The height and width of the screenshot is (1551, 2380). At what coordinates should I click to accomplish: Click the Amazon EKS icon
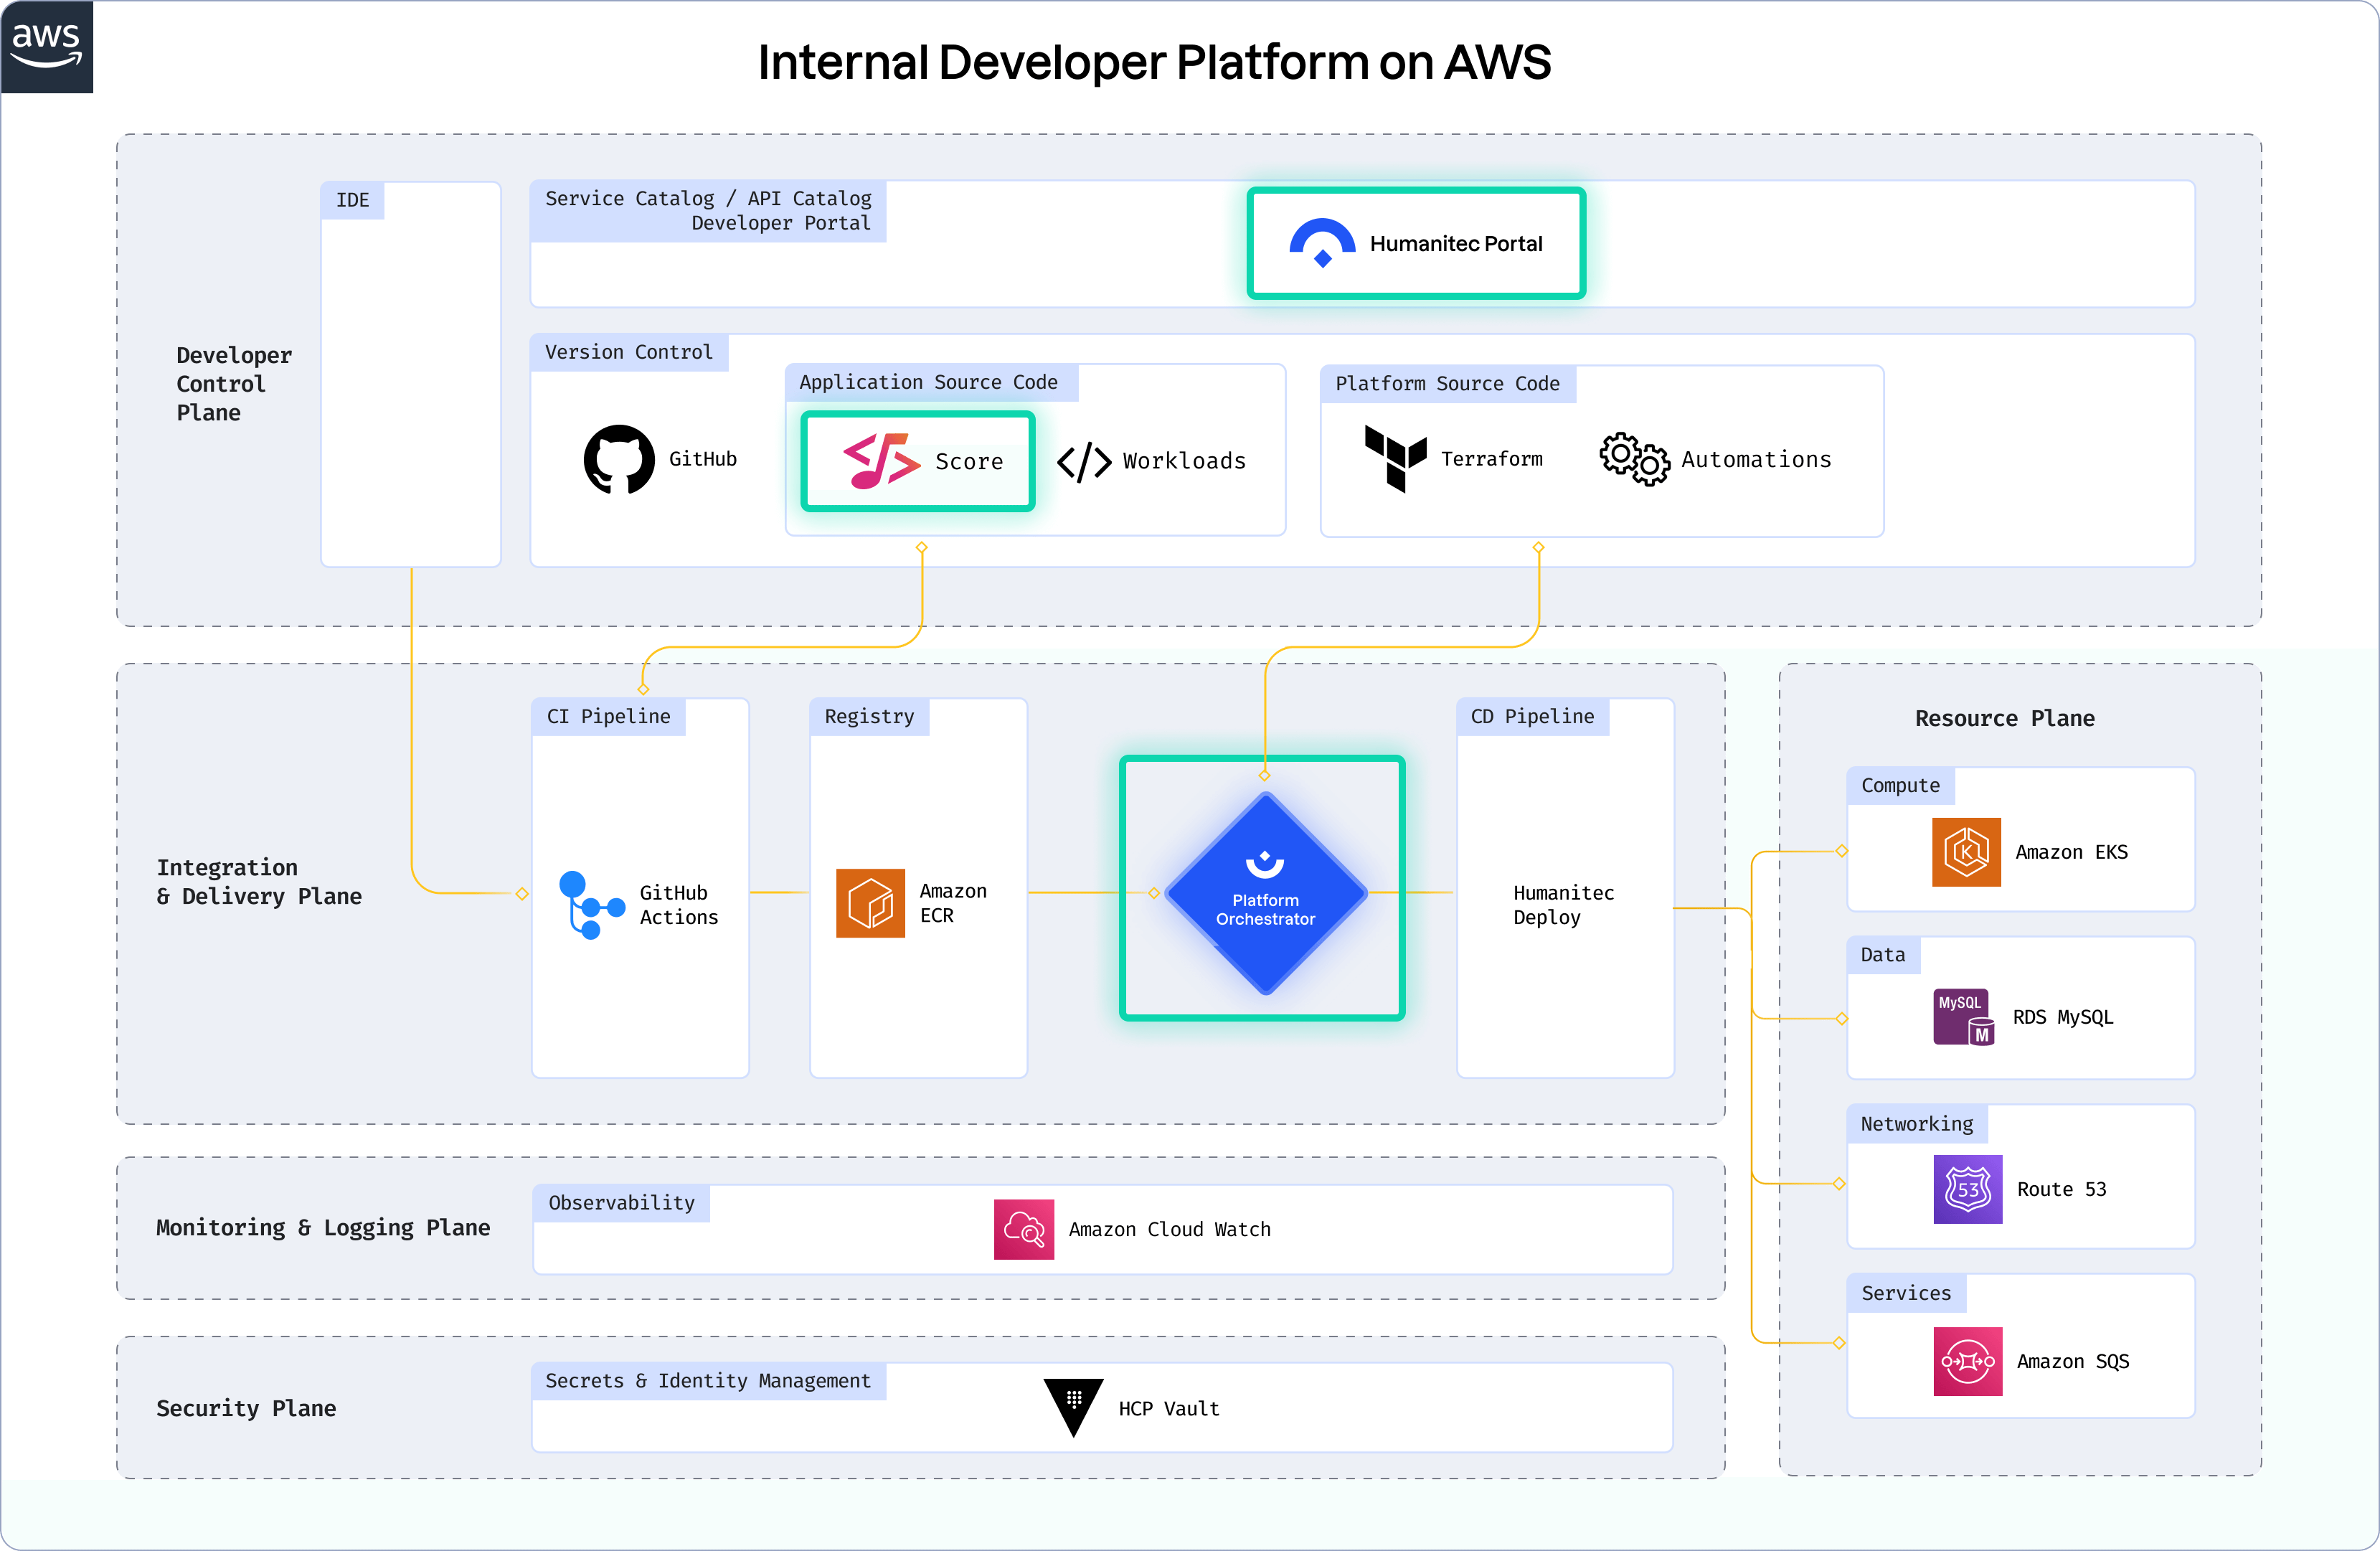tap(1966, 852)
